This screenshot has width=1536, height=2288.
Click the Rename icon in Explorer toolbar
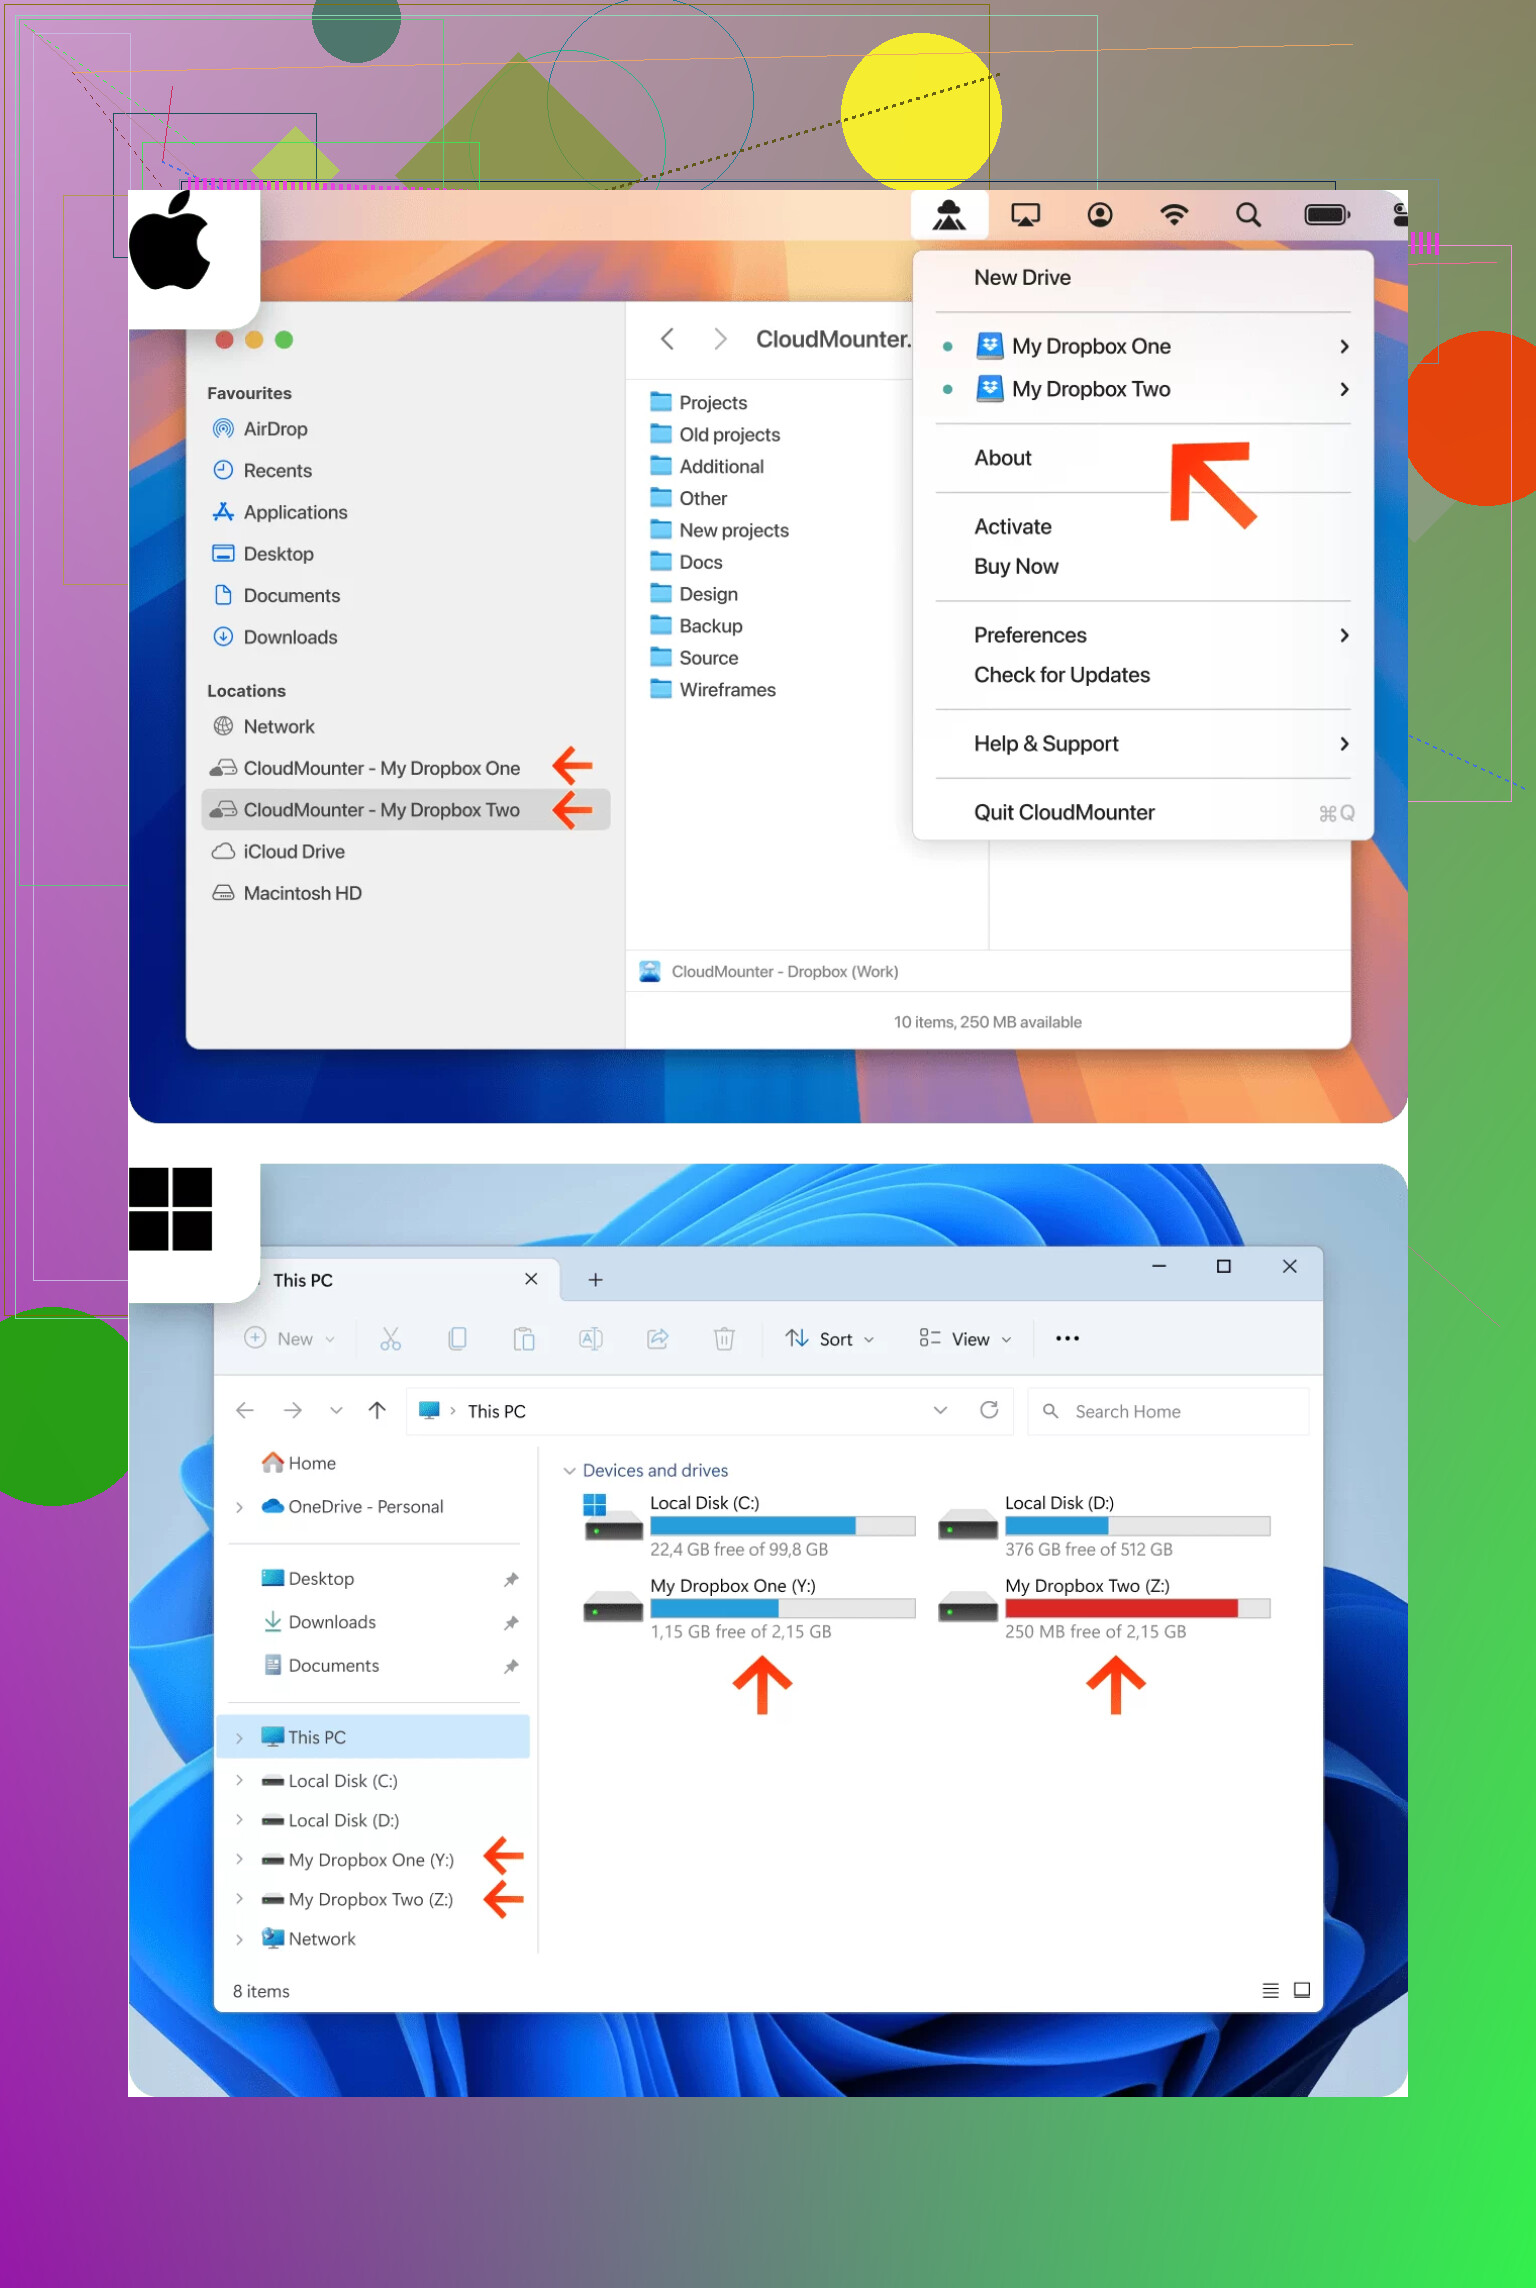[591, 1338]
